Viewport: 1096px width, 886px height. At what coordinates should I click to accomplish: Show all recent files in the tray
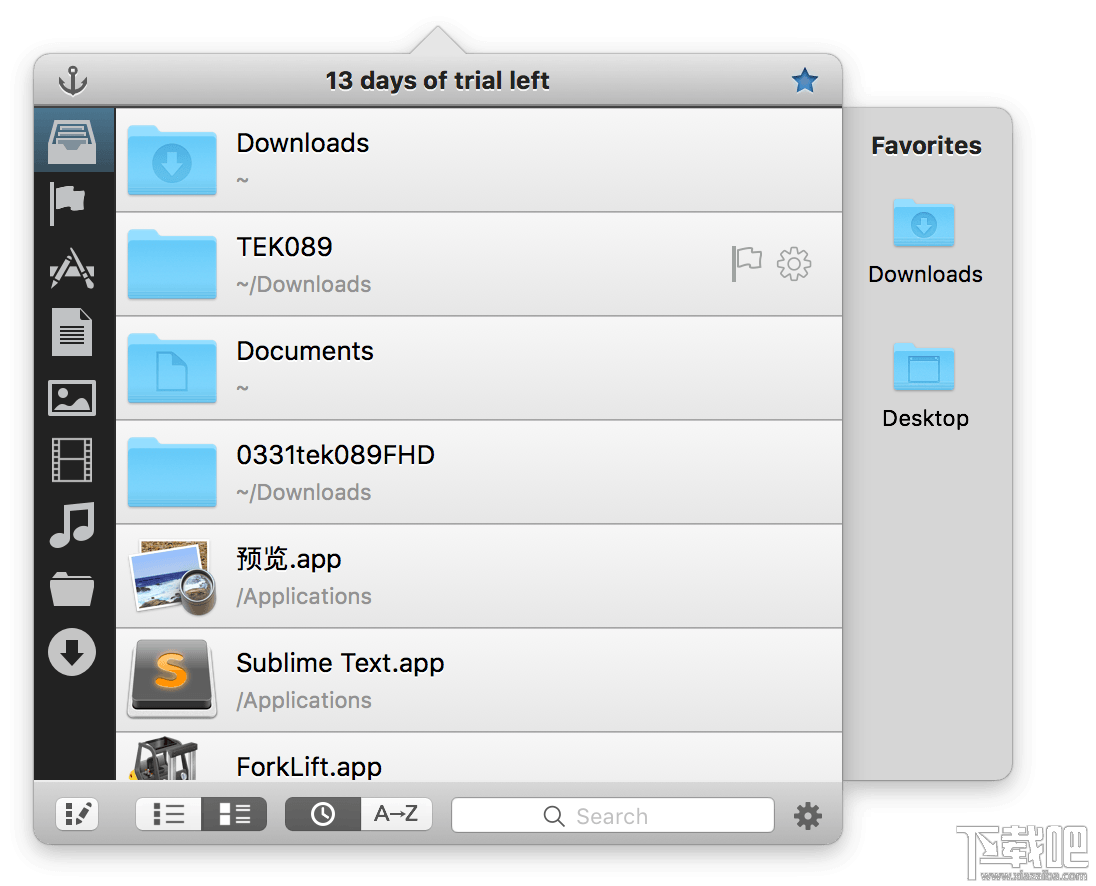72,139
